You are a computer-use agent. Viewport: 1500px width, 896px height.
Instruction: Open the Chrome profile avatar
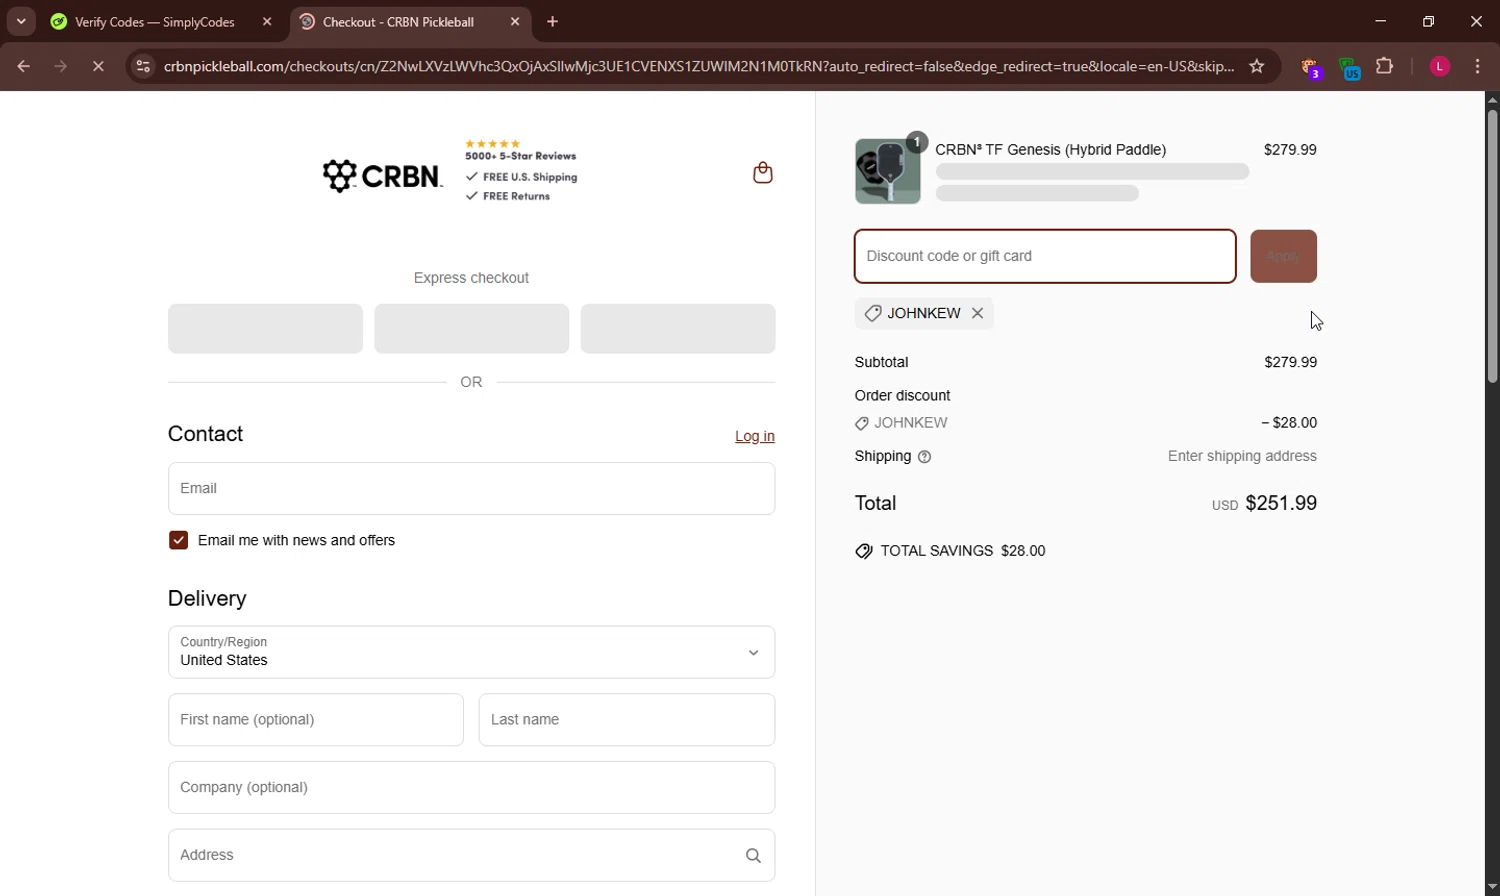point(1440,67)
